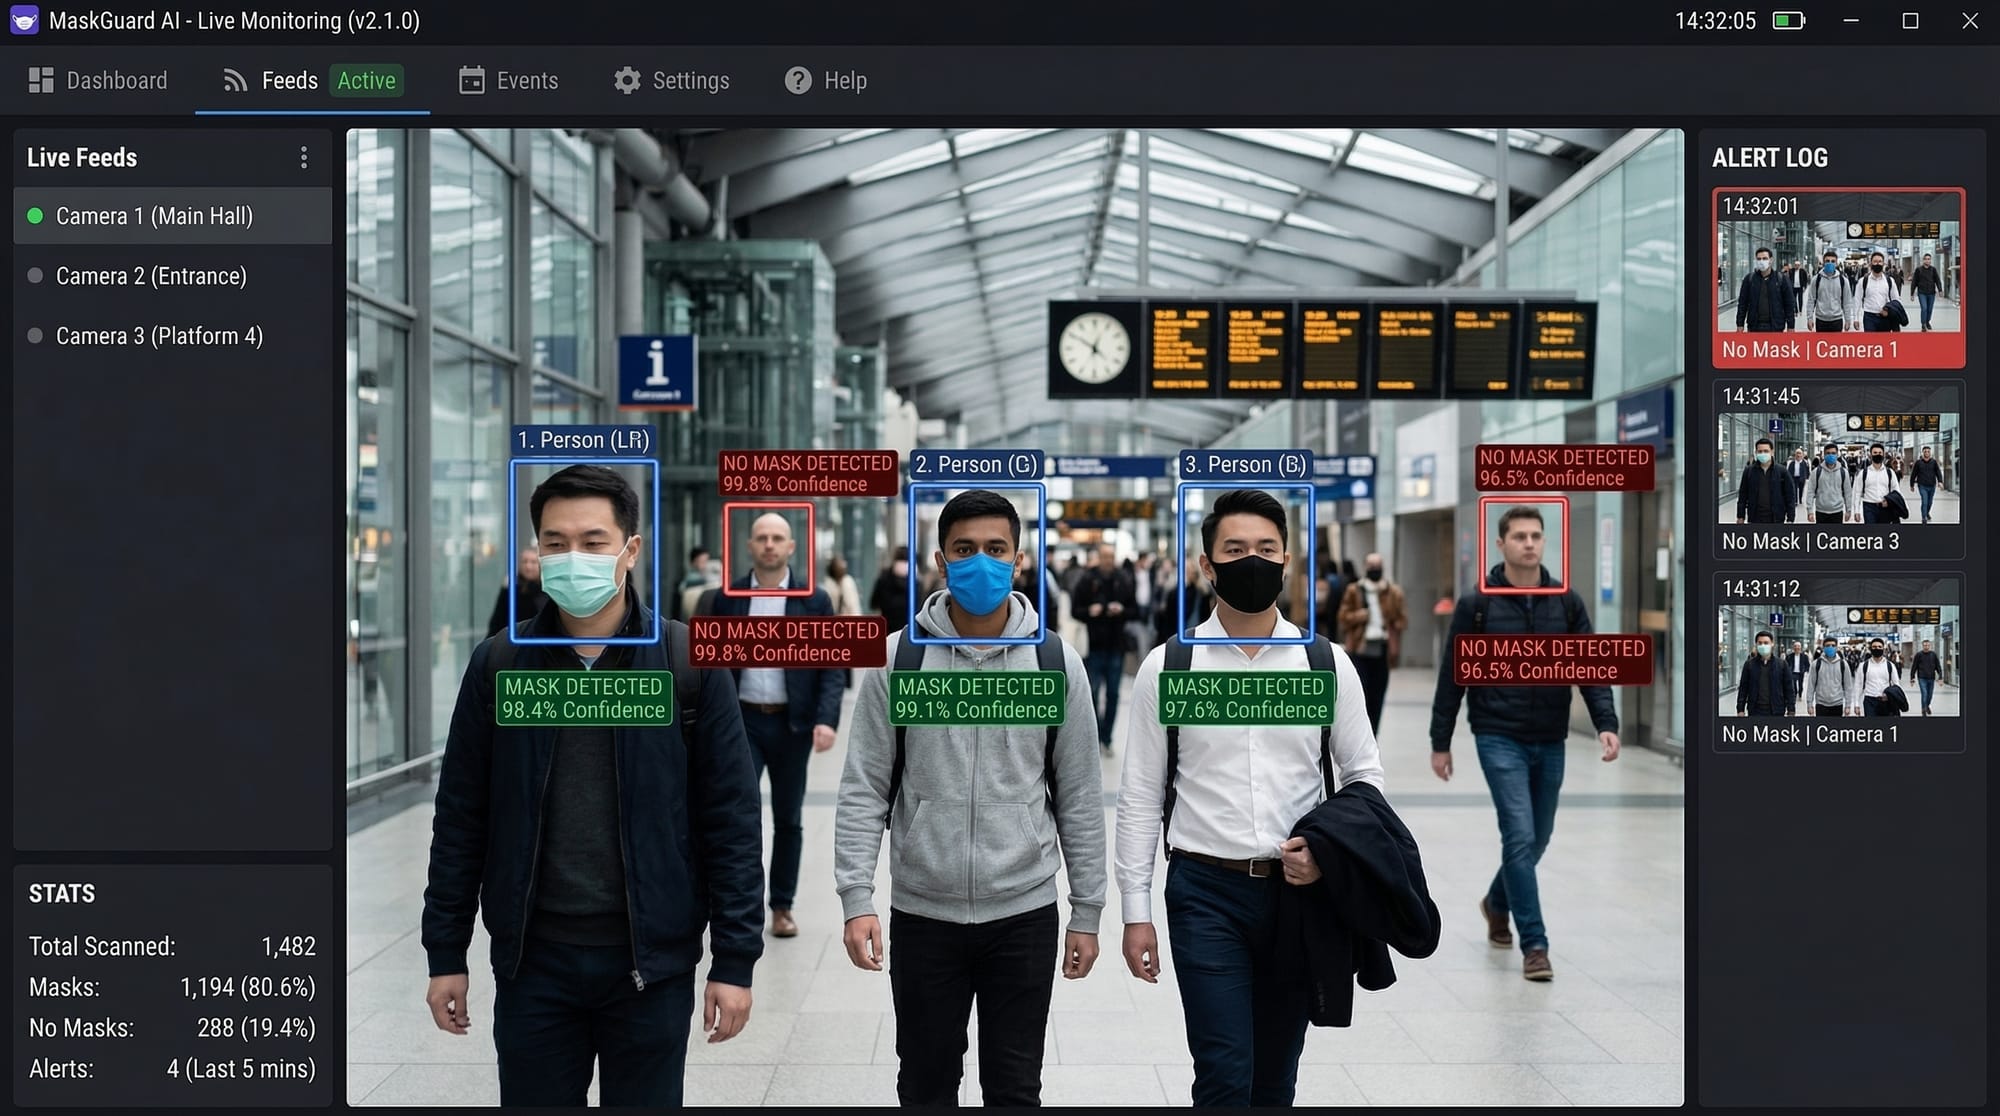Click the '1. Person' detection label
The image size is (2000, 1116).
pos(583,440)
